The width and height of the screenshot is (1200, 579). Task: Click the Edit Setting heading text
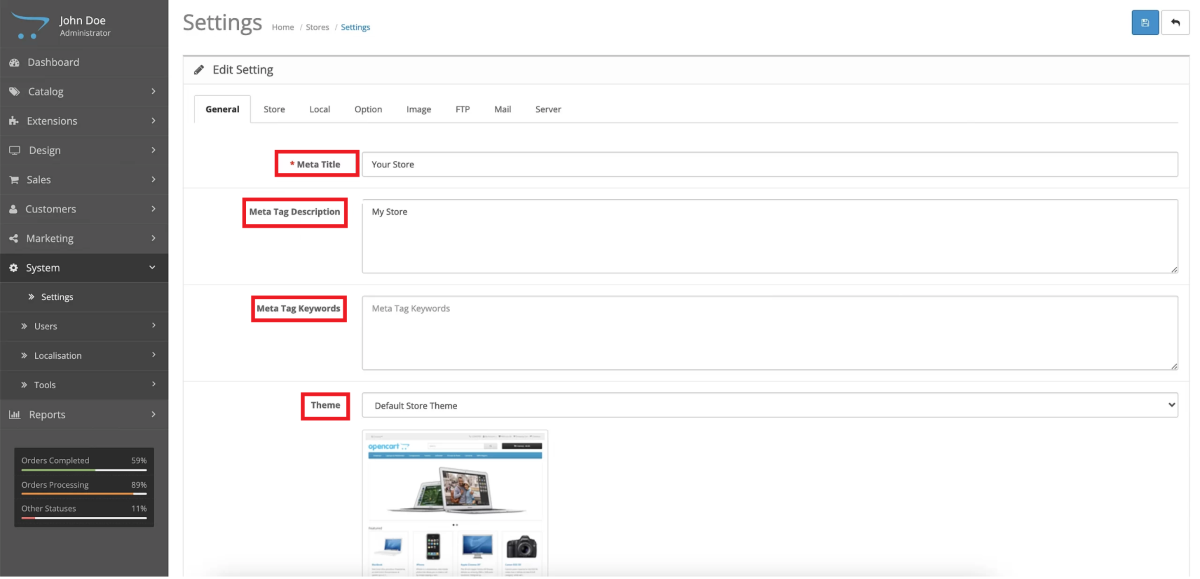click(243, 70)
